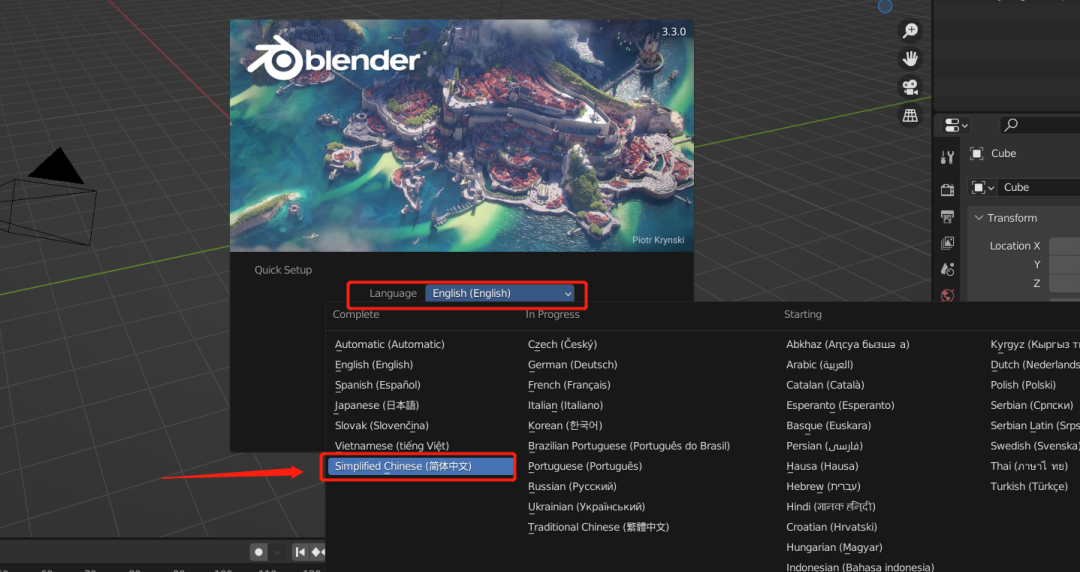Screen dimensions: 1080x572
Task: Open the Language dropdown in Quick Setup
Action: [x=501, y=294]
